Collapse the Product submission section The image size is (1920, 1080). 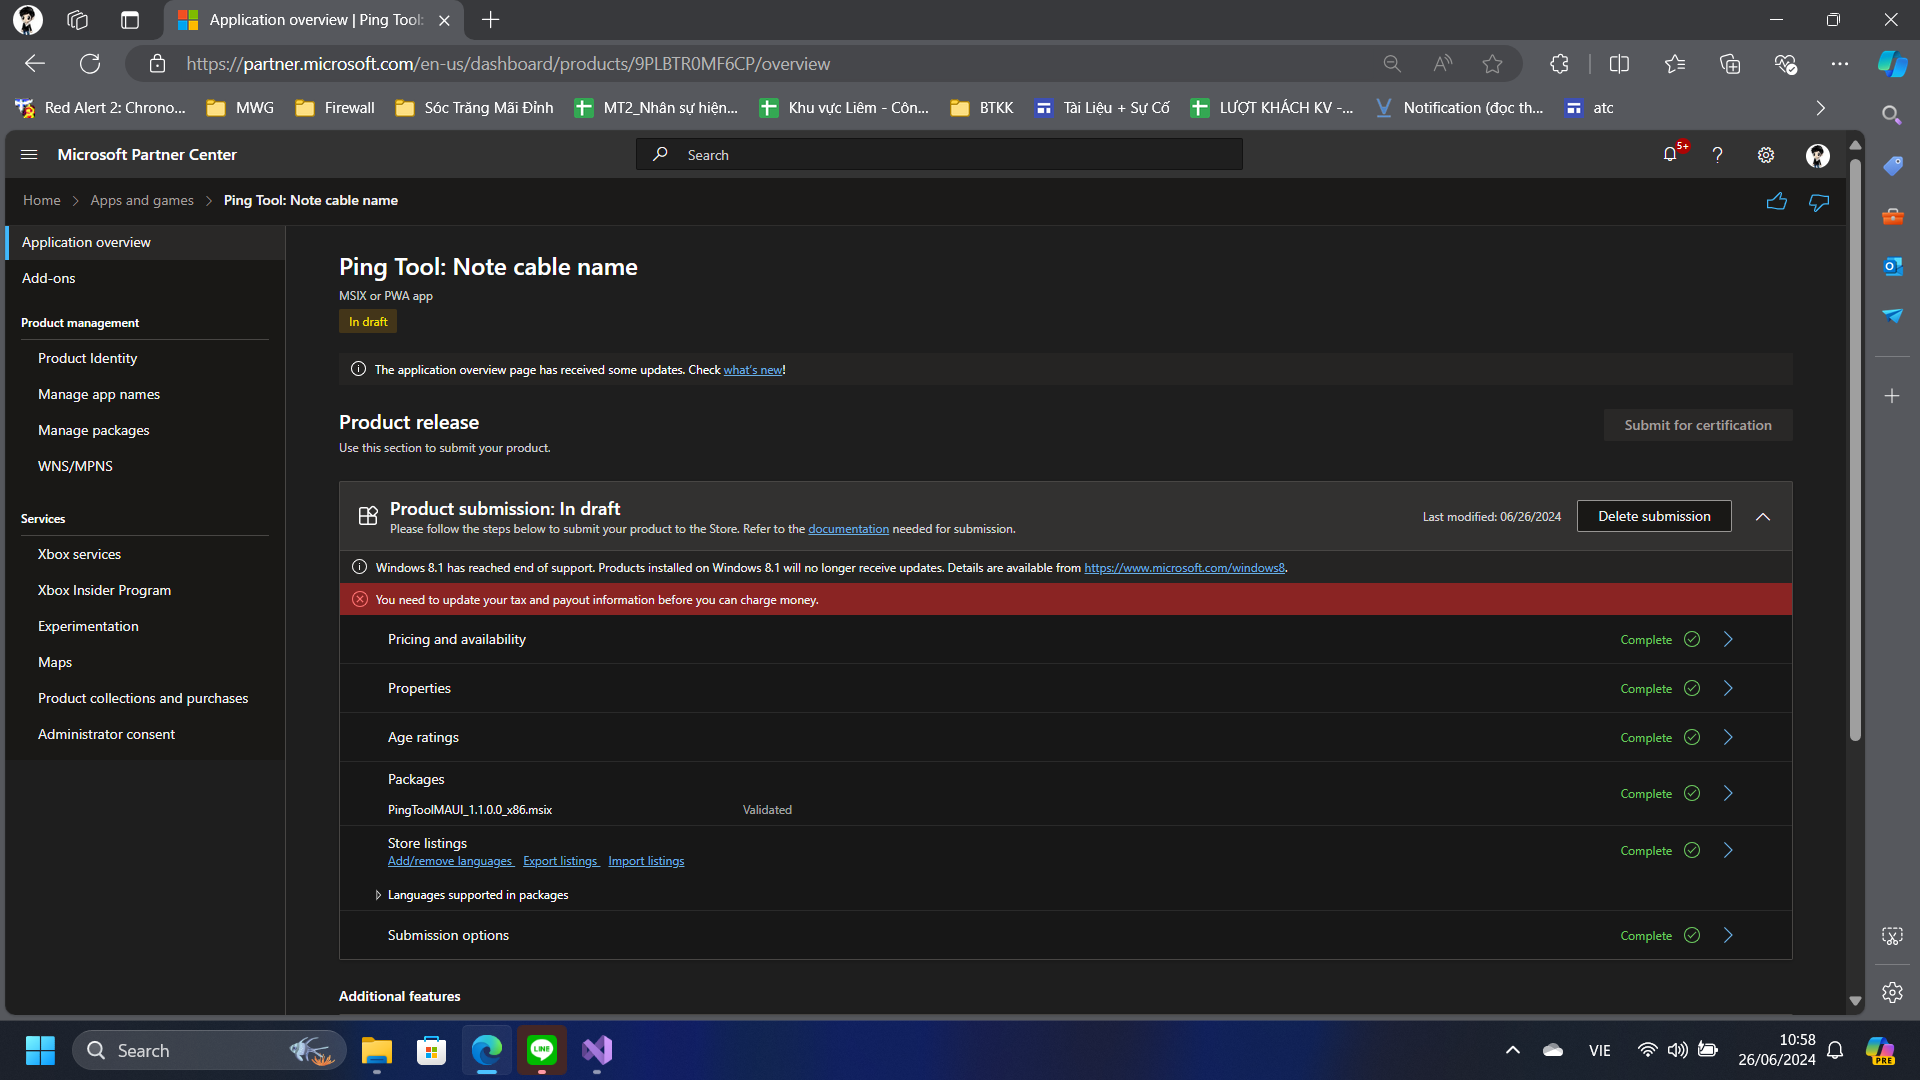coord(1763,517)
